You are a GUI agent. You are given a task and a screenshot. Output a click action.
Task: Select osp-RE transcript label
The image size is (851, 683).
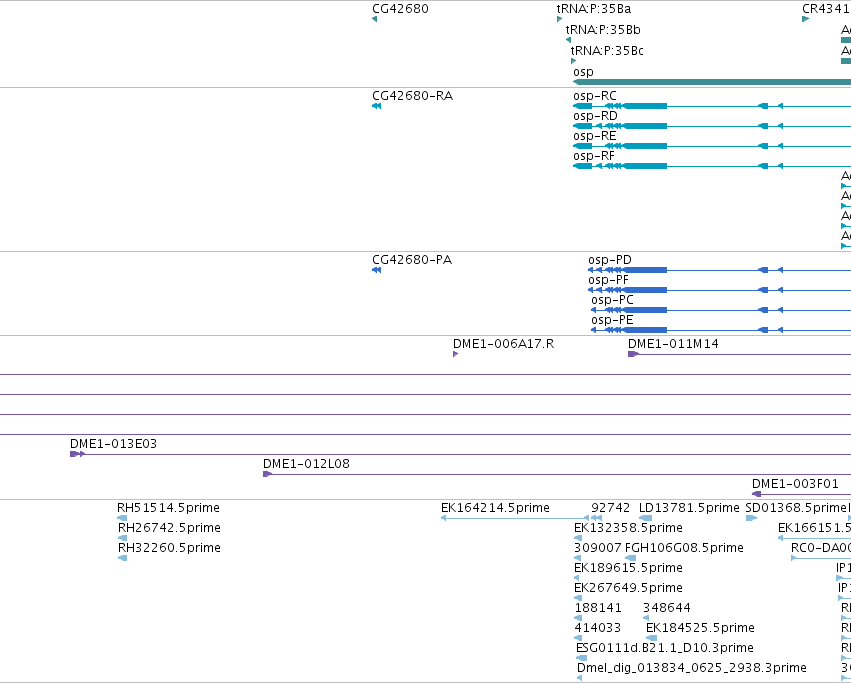595,136
